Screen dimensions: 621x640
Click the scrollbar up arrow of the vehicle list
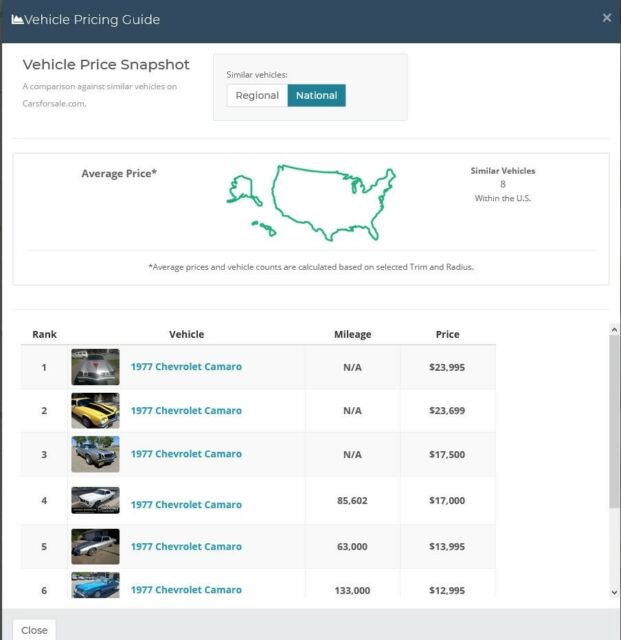coord(614,329)
